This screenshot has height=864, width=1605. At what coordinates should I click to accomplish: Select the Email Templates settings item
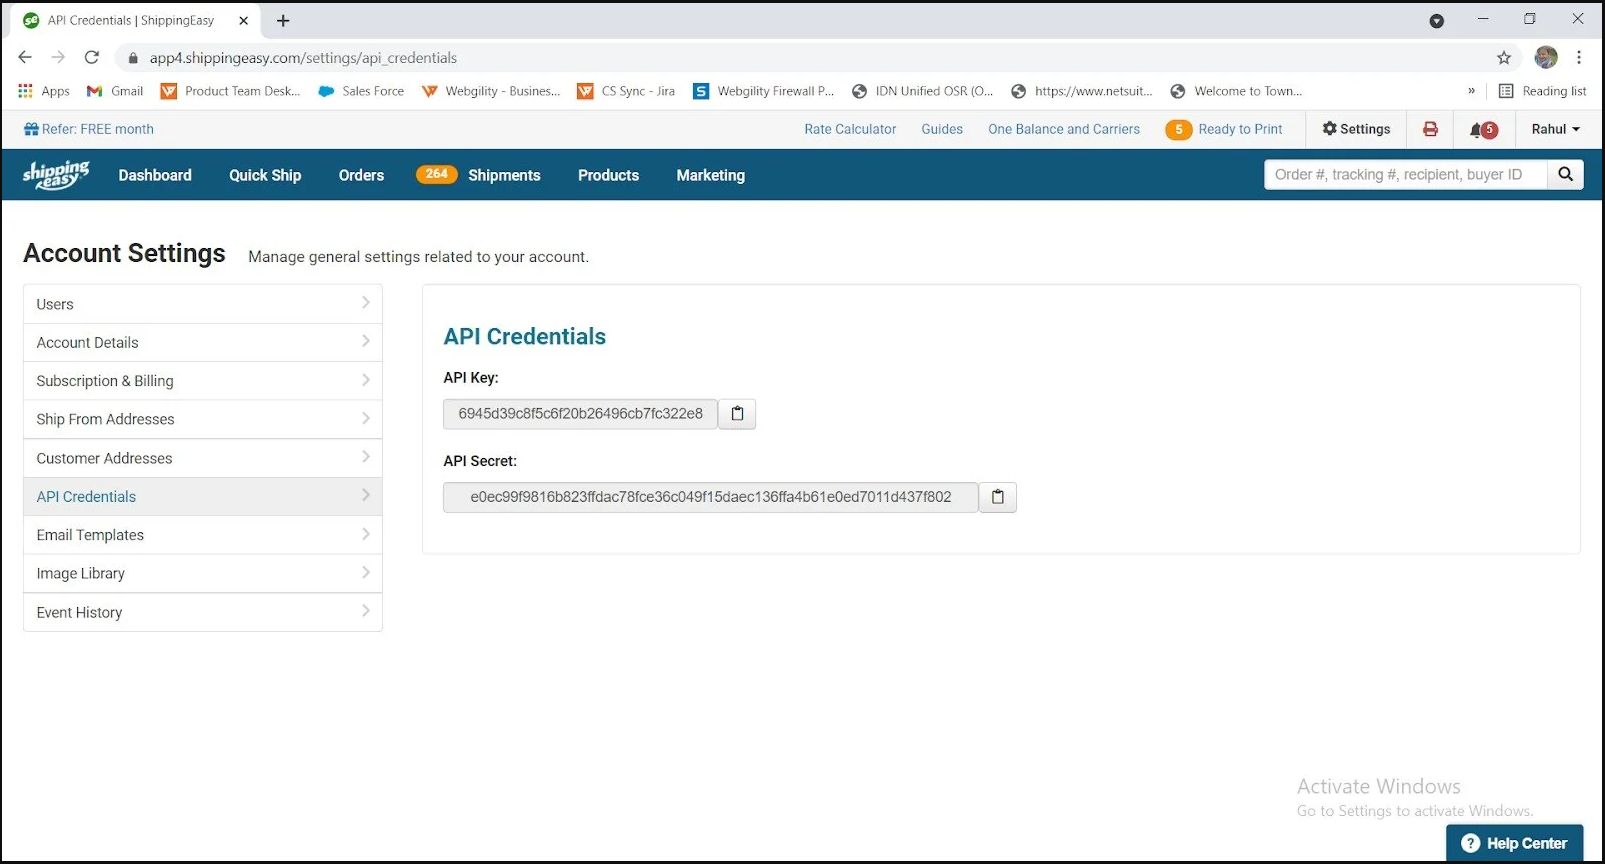point(202,535)
